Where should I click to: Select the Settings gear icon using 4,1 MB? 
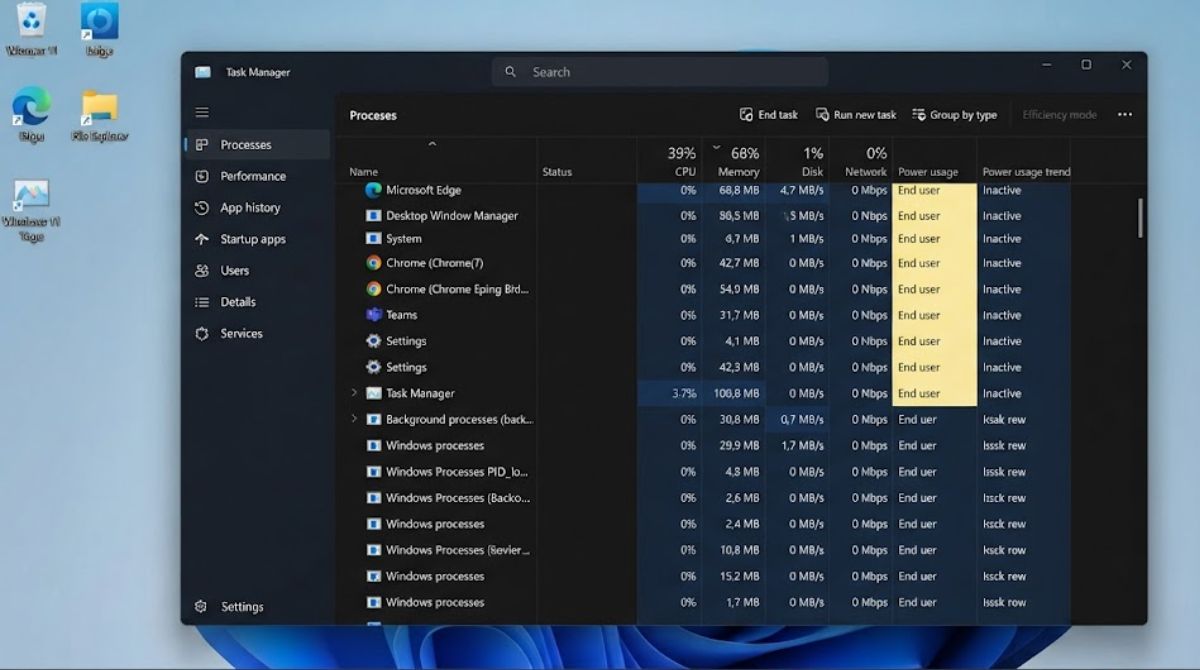click(373, 341)
